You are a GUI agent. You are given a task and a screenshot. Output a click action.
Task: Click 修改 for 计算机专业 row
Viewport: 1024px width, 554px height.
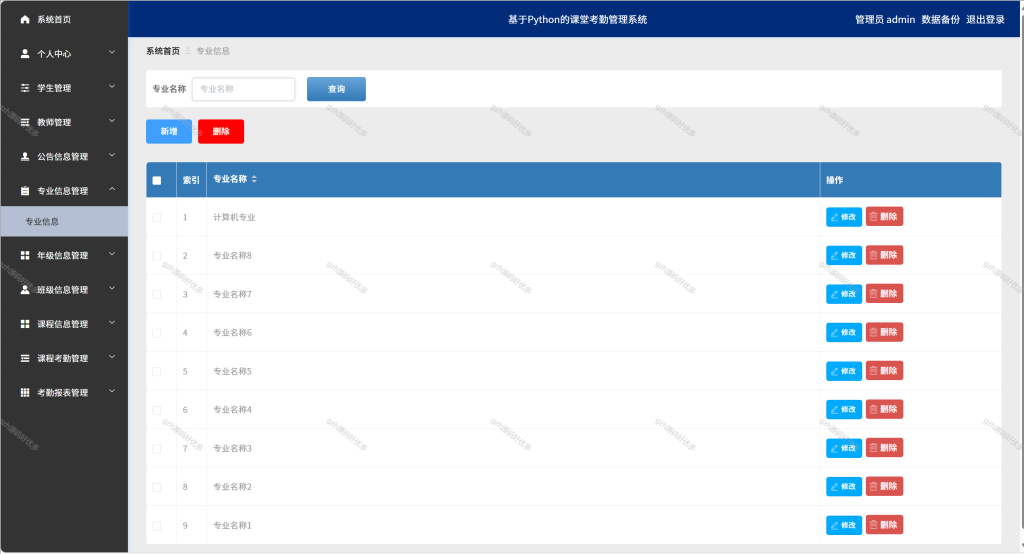(844, 217)
